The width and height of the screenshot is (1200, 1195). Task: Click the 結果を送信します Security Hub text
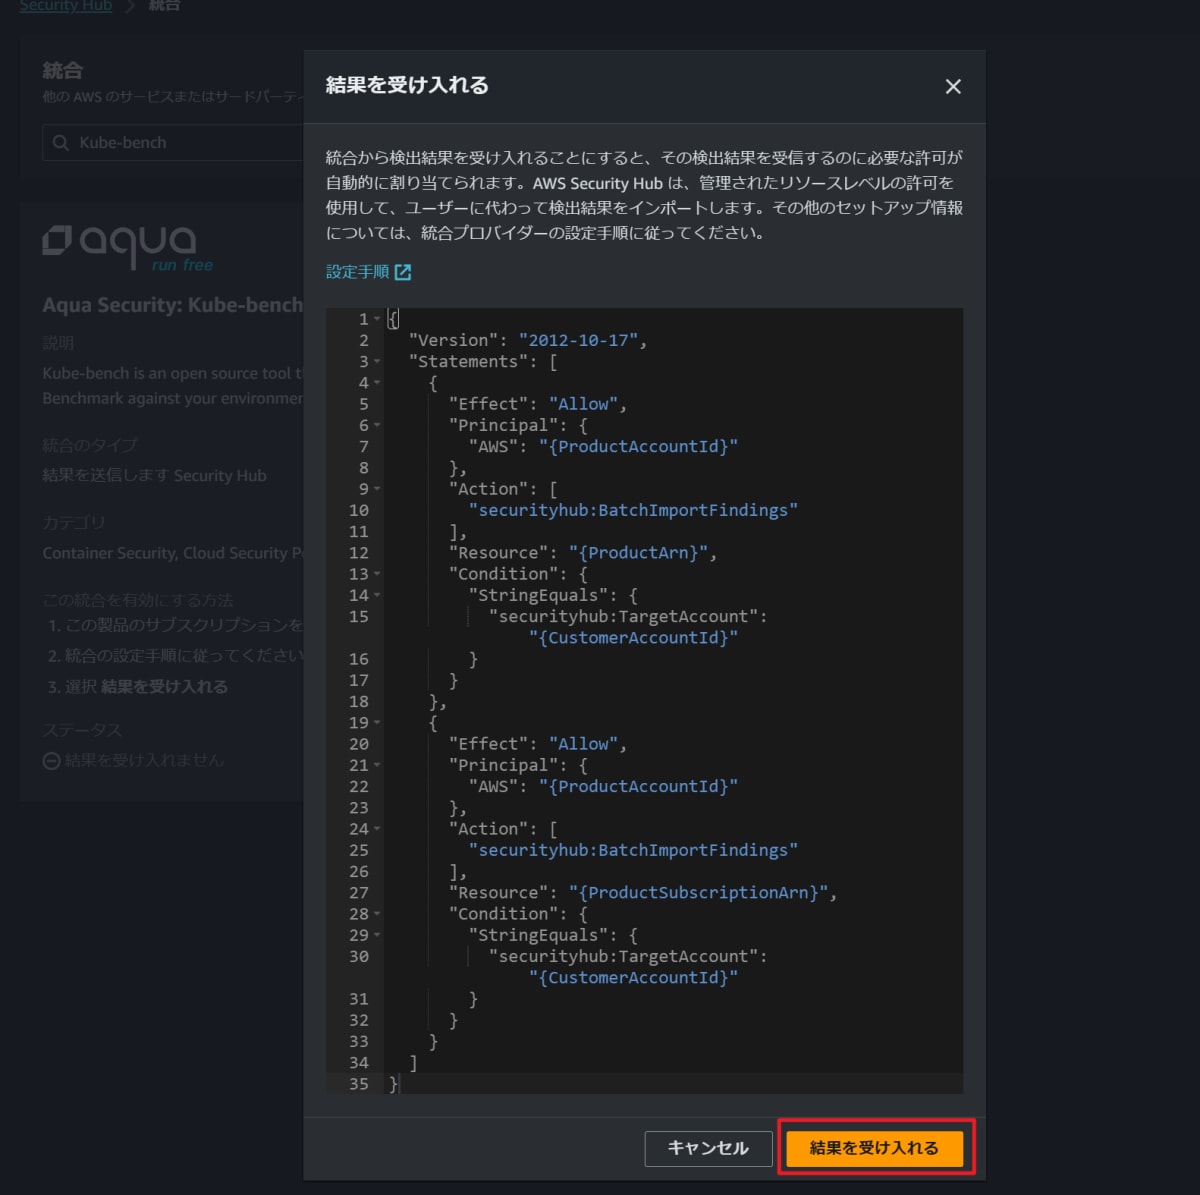[154, 476]
